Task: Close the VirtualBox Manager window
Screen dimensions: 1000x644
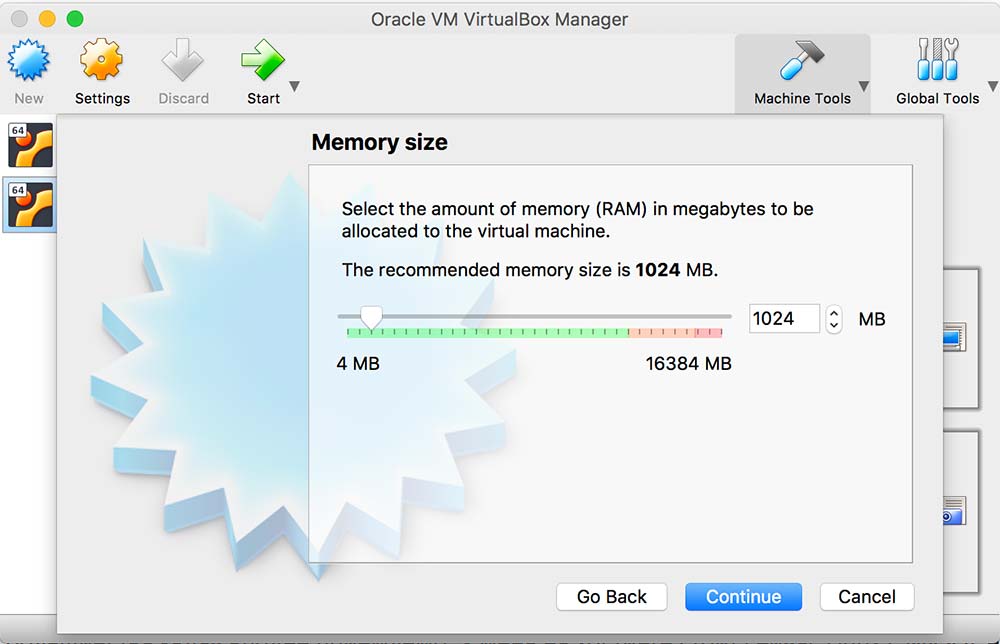Action: click(x=19, y=19)
